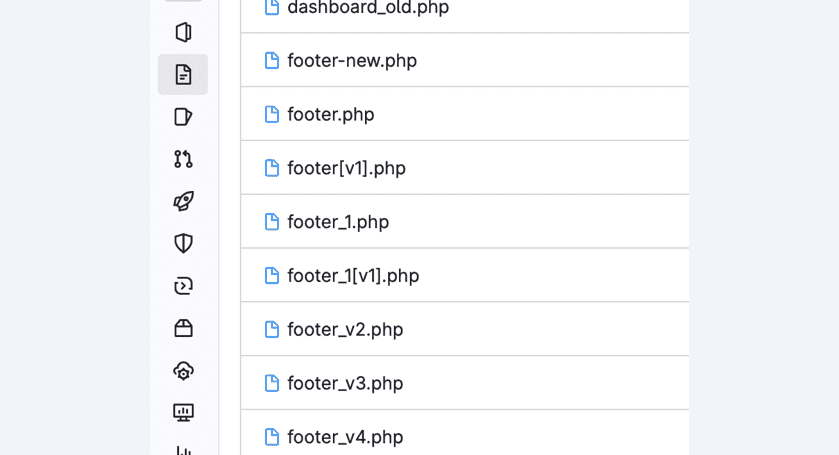Open the shield Security icon
This screenshot has width=839, height=455.
pyautogui.click(x=183, y=244)
